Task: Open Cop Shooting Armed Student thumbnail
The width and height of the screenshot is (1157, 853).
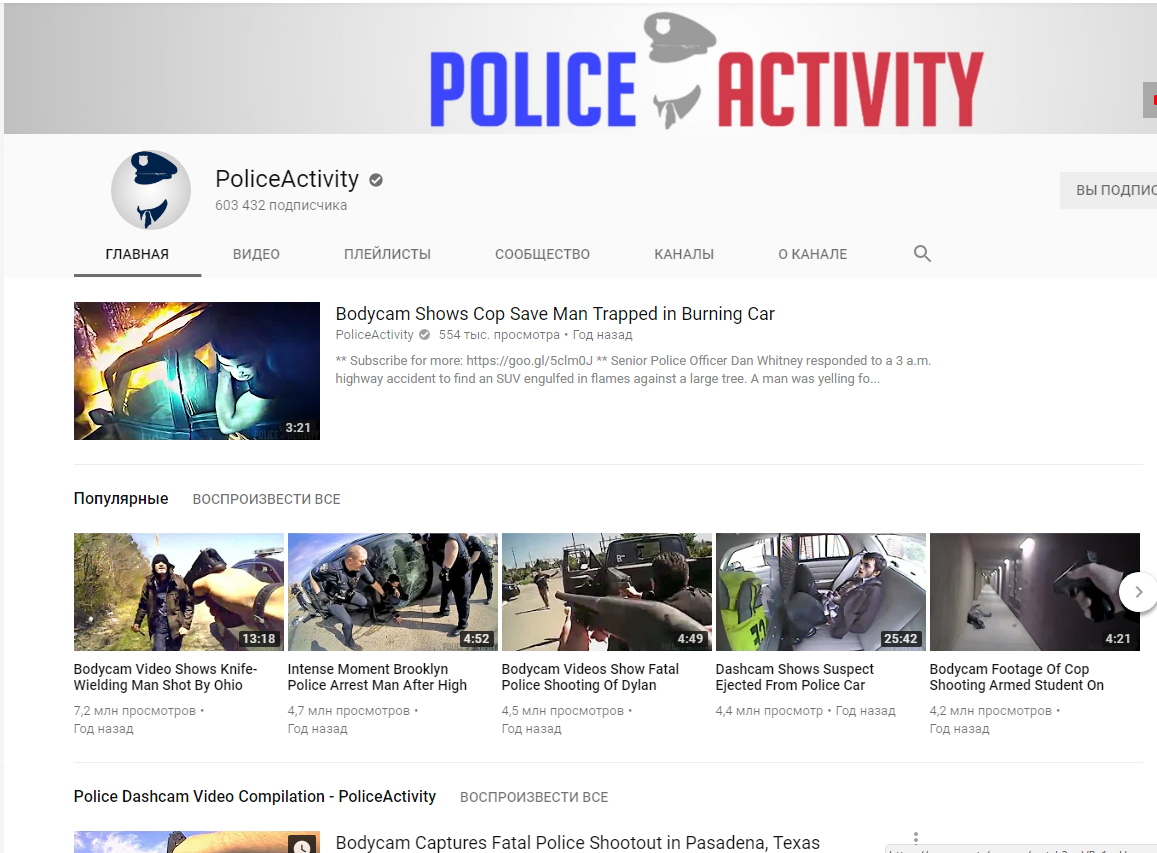Action: click(x=1035, y=592)
